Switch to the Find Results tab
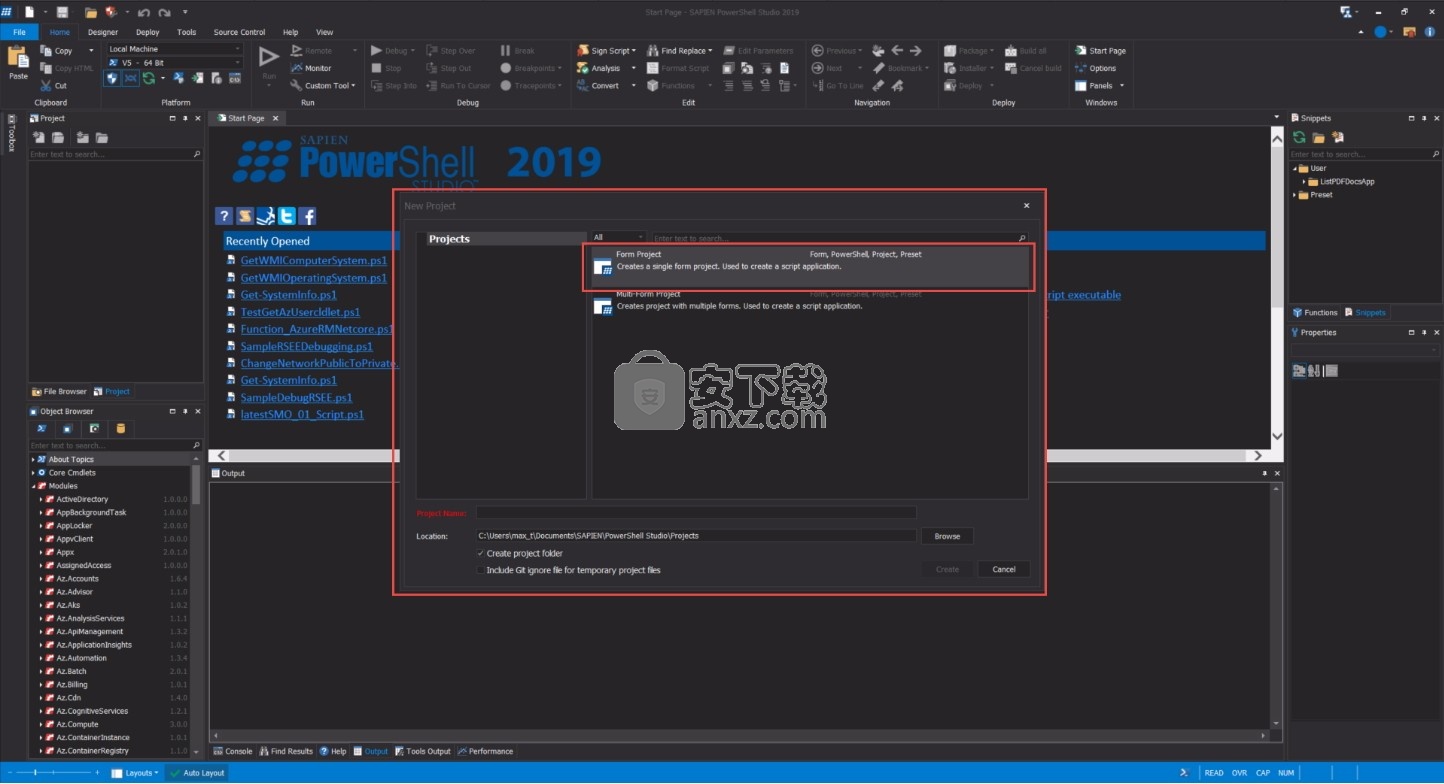 point(286,751)
